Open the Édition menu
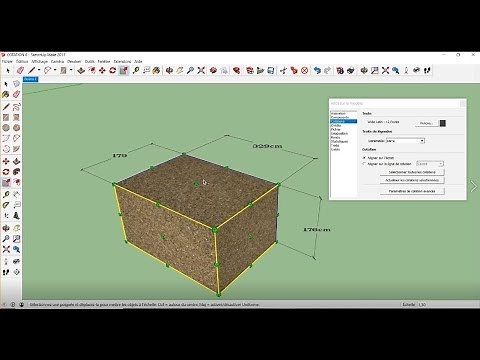Image resolution: width=480 pixels, height=360 pixels. click(22, 62)
